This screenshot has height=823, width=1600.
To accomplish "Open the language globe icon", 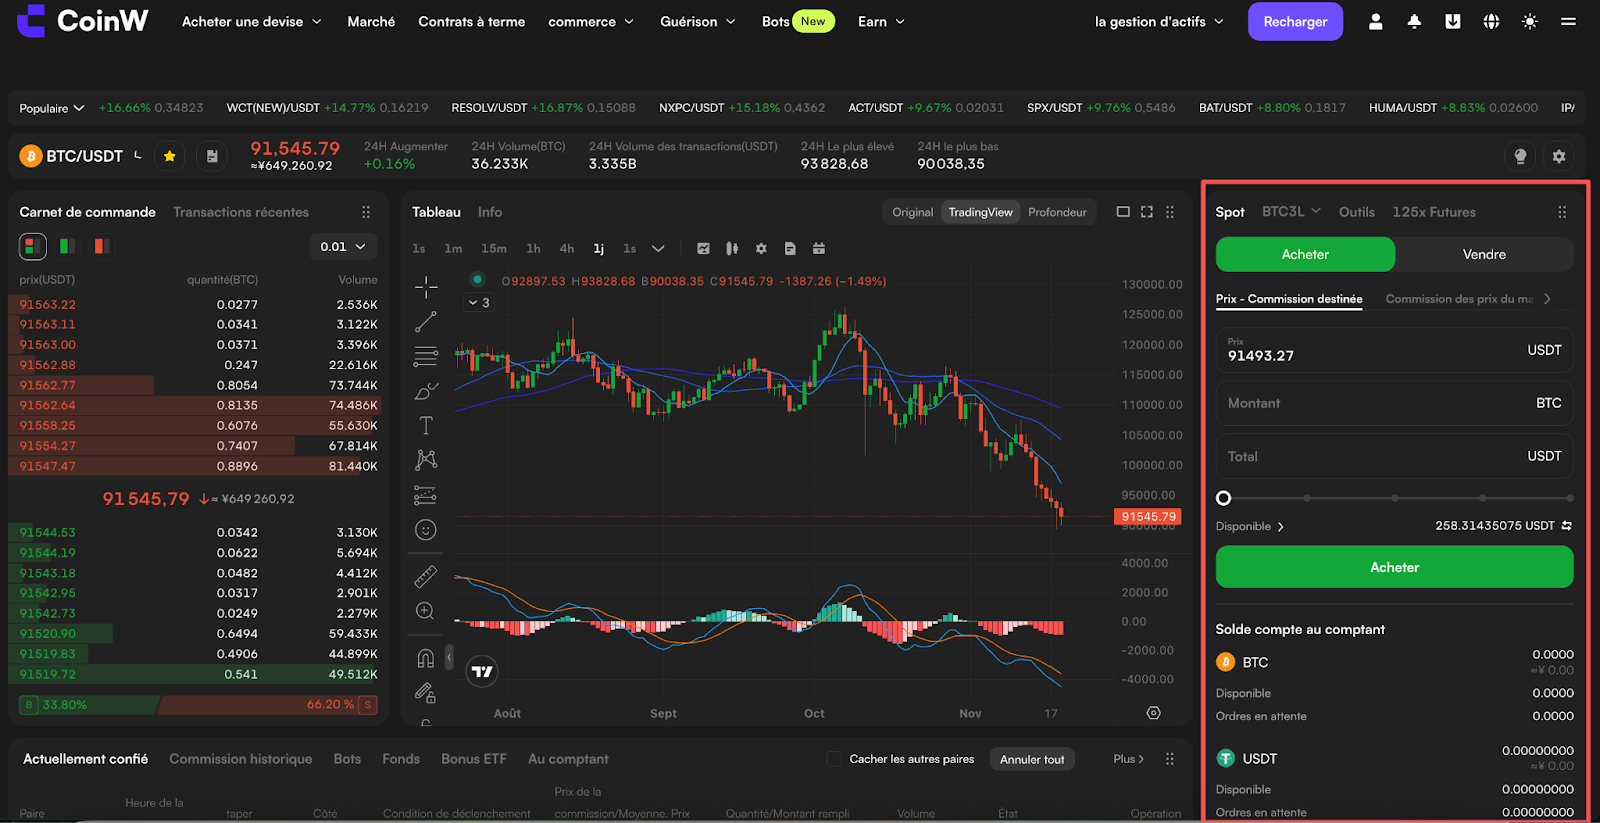I will click(x=1491, y=21).
